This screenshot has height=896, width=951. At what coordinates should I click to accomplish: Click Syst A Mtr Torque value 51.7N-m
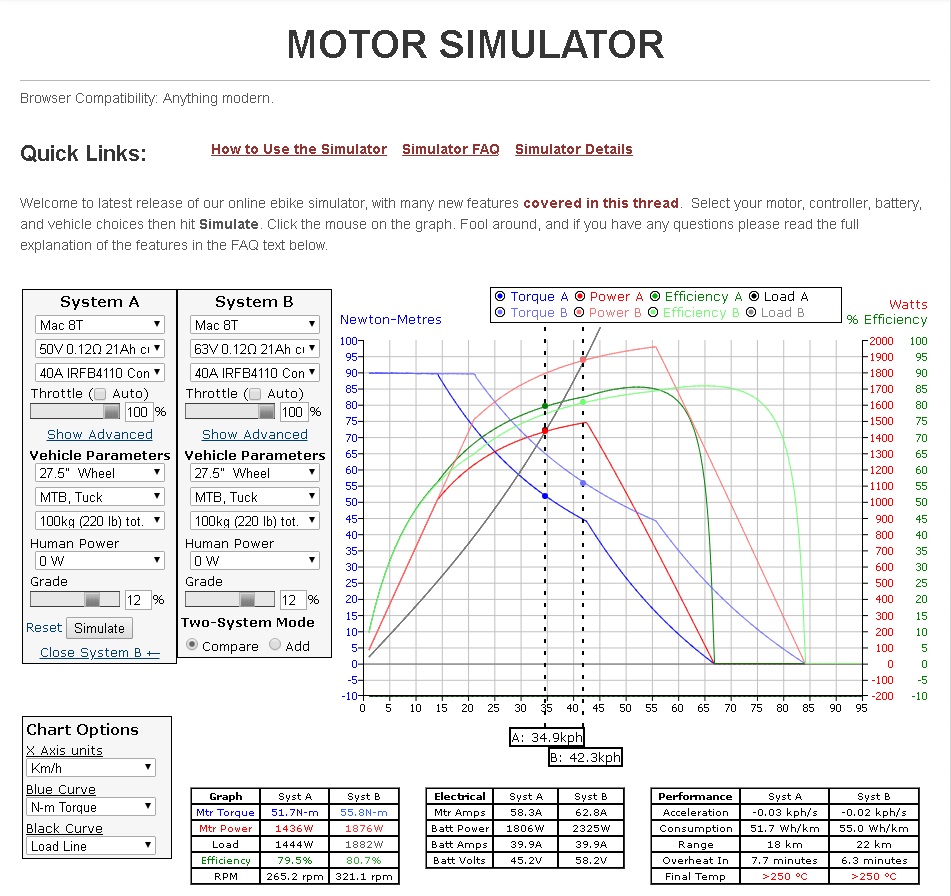coord(295,813)
